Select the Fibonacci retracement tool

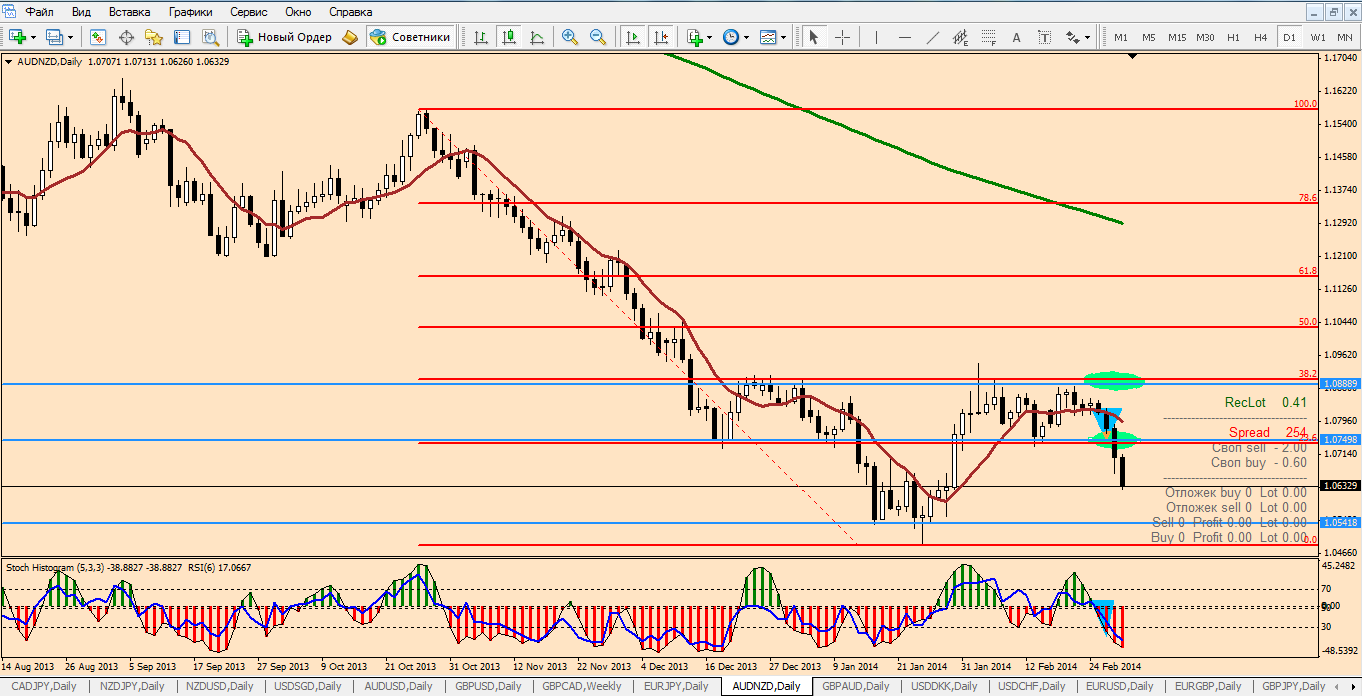point(989,37)
